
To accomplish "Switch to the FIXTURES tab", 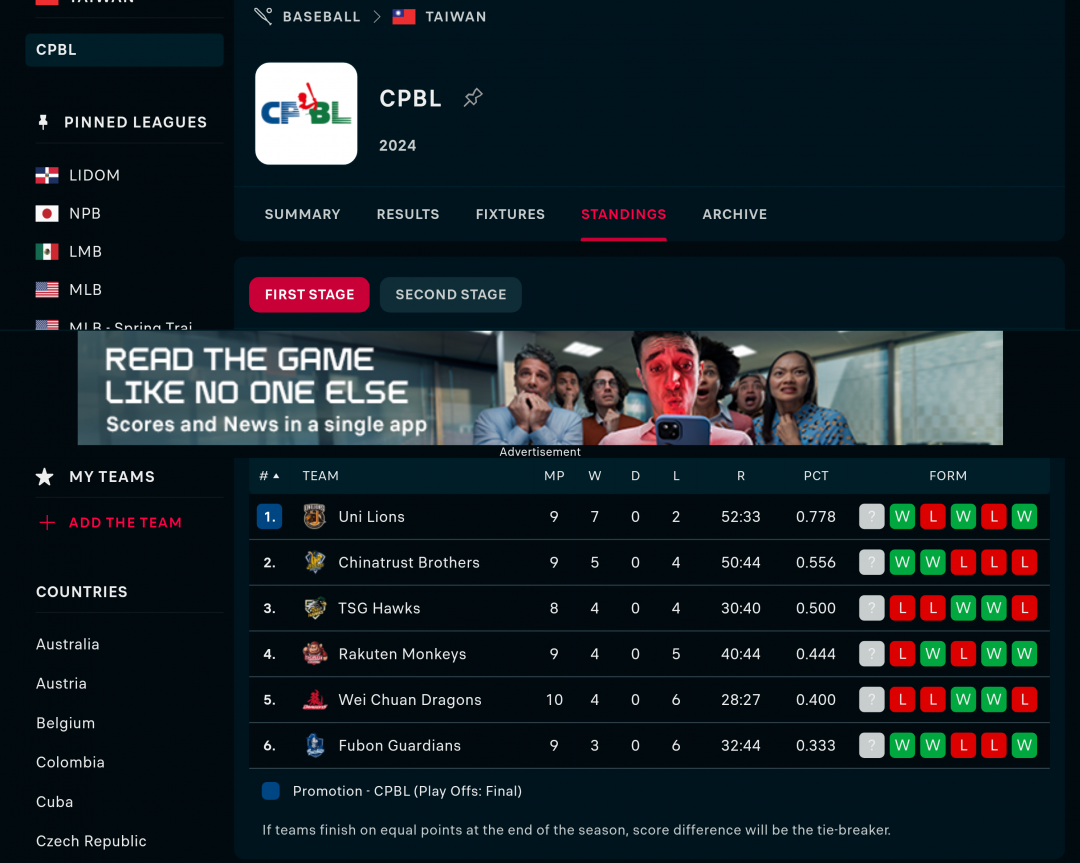I will click(x=510, y=214).
